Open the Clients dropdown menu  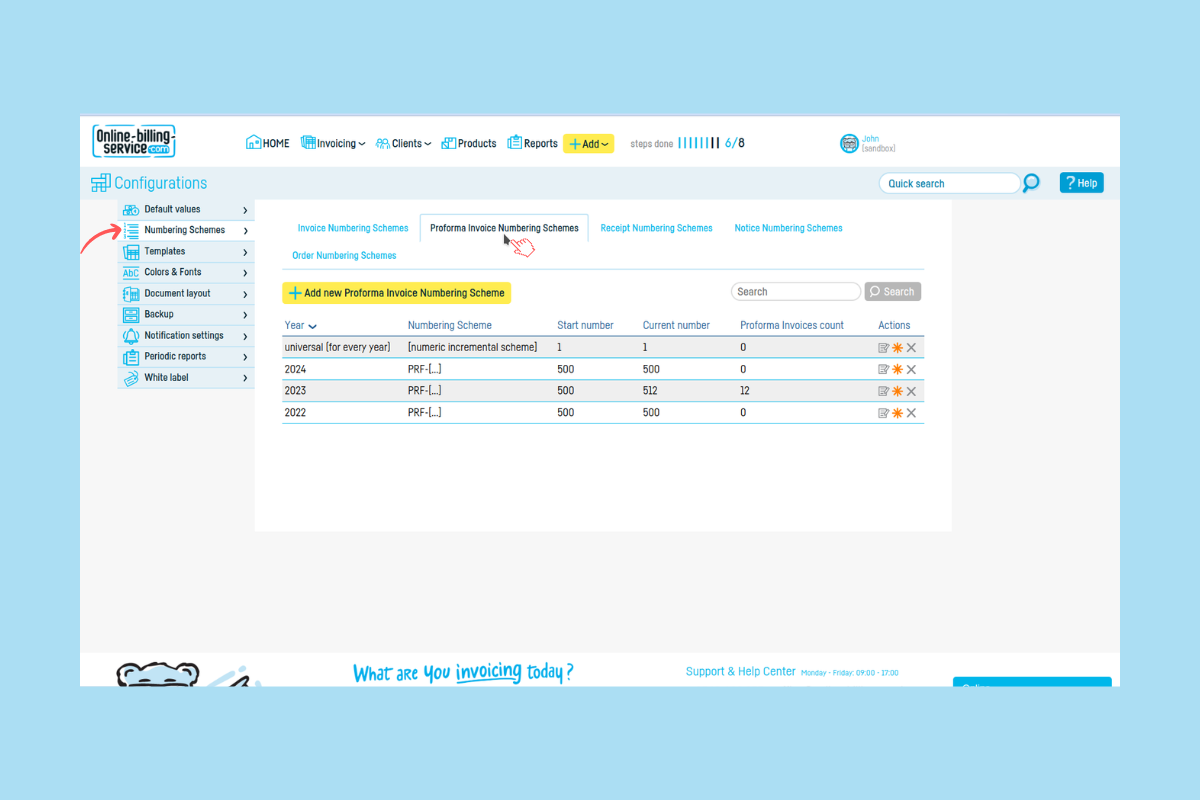tap(404, 143)
